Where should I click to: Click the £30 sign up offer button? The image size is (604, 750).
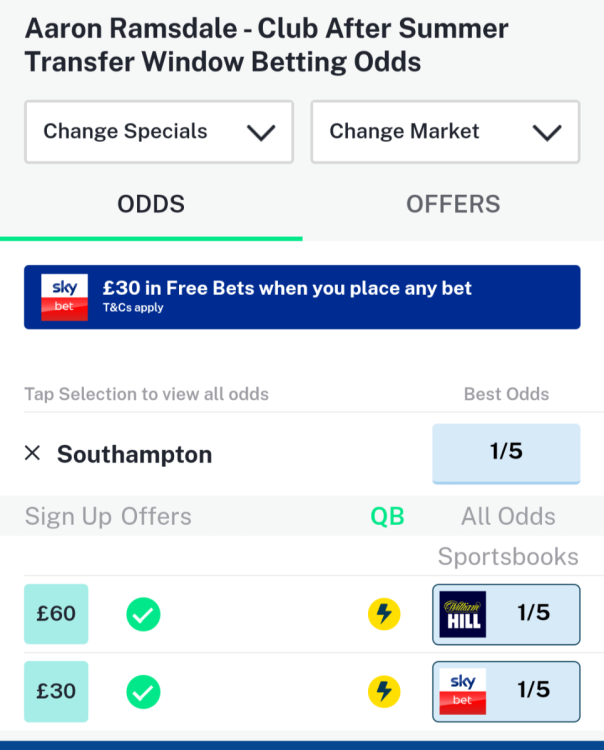click(x=56, y=691)
